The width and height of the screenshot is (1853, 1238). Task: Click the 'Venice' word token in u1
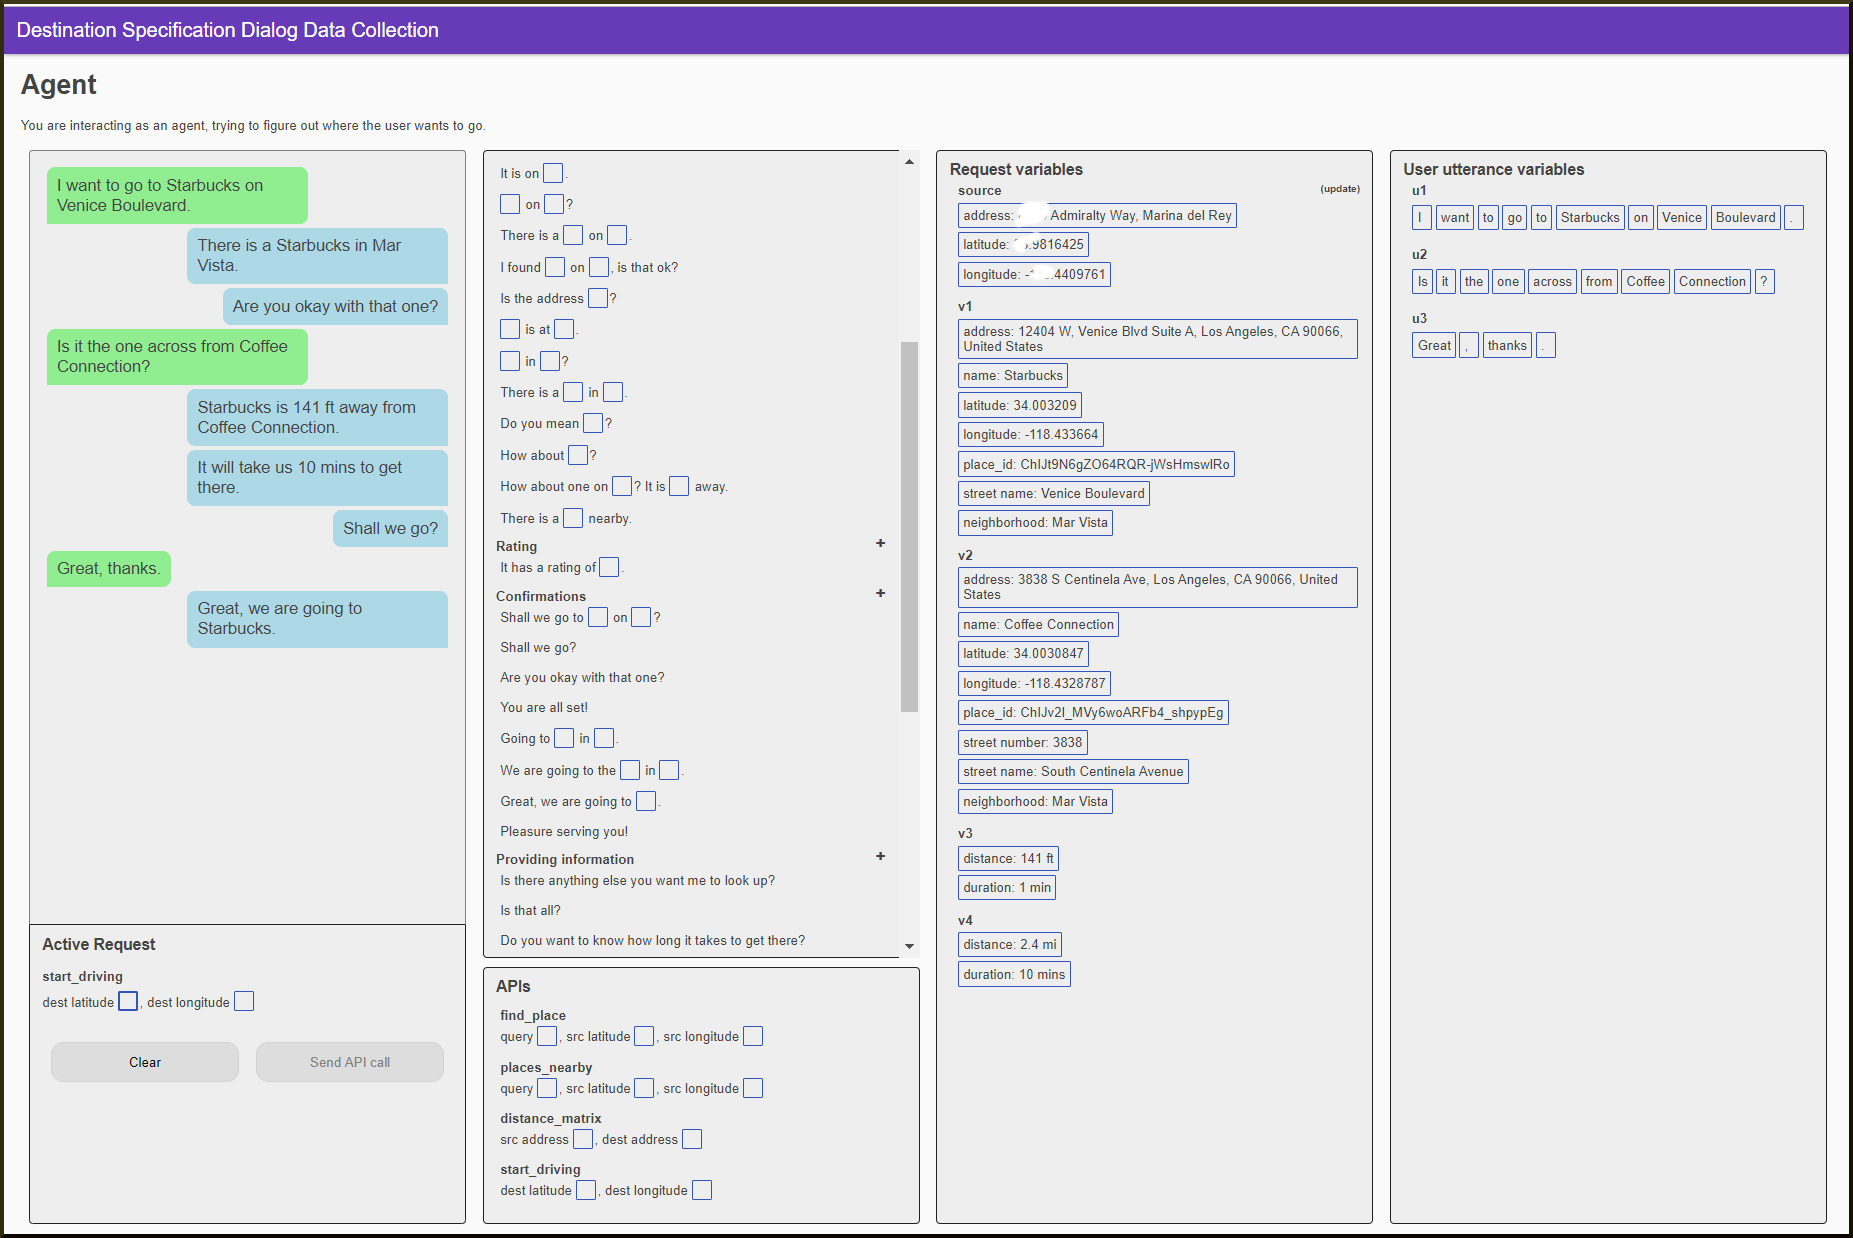[1681, 218]
